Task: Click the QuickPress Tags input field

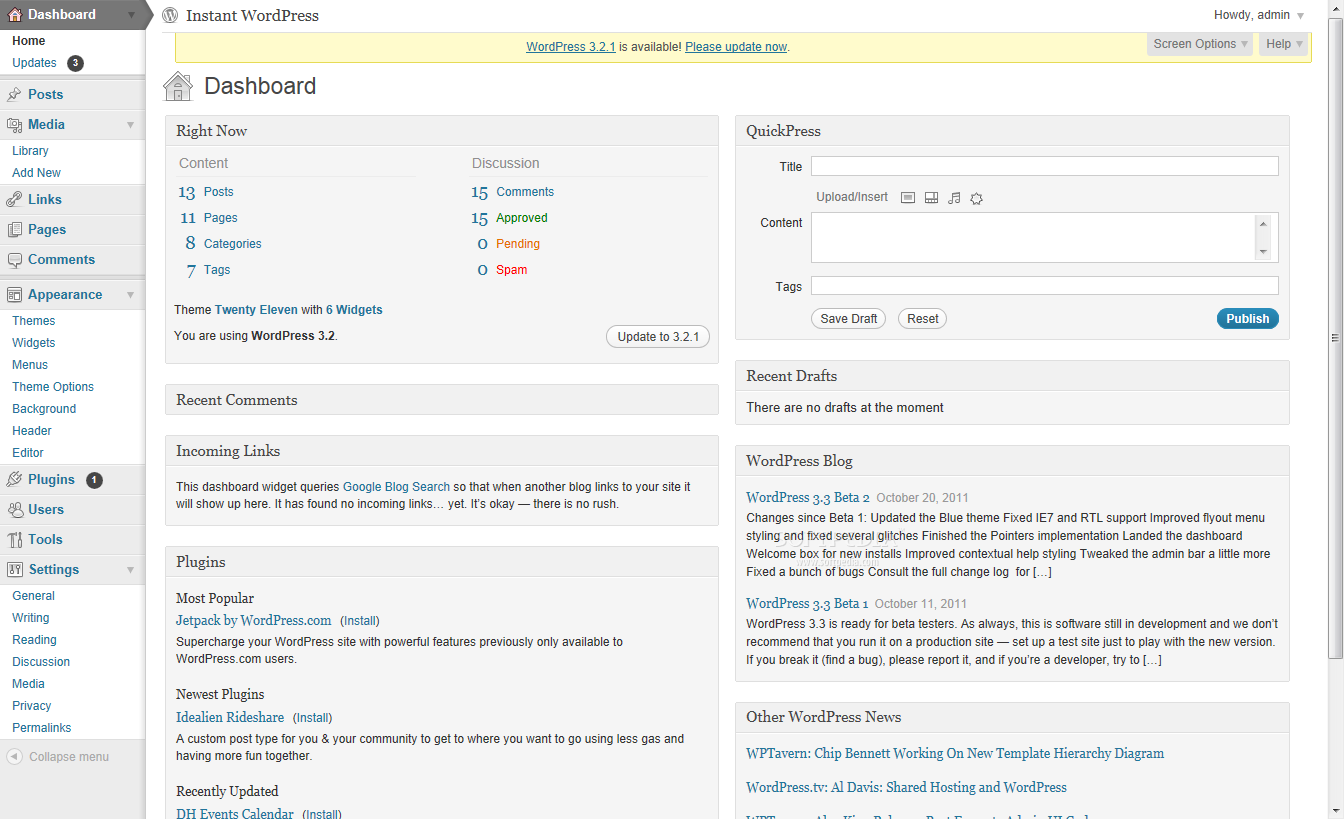Action: 1045,286
